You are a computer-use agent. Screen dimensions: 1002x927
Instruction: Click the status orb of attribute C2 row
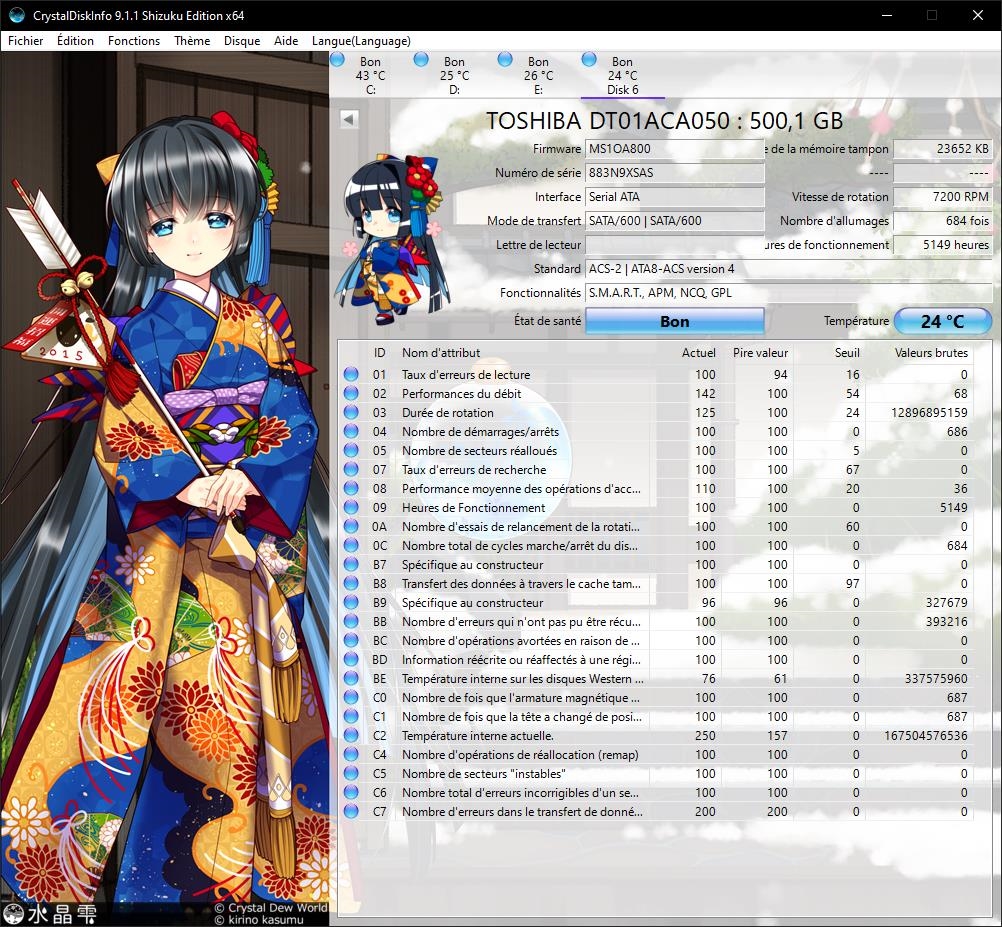pyautogui.click(x=351, y=736)
